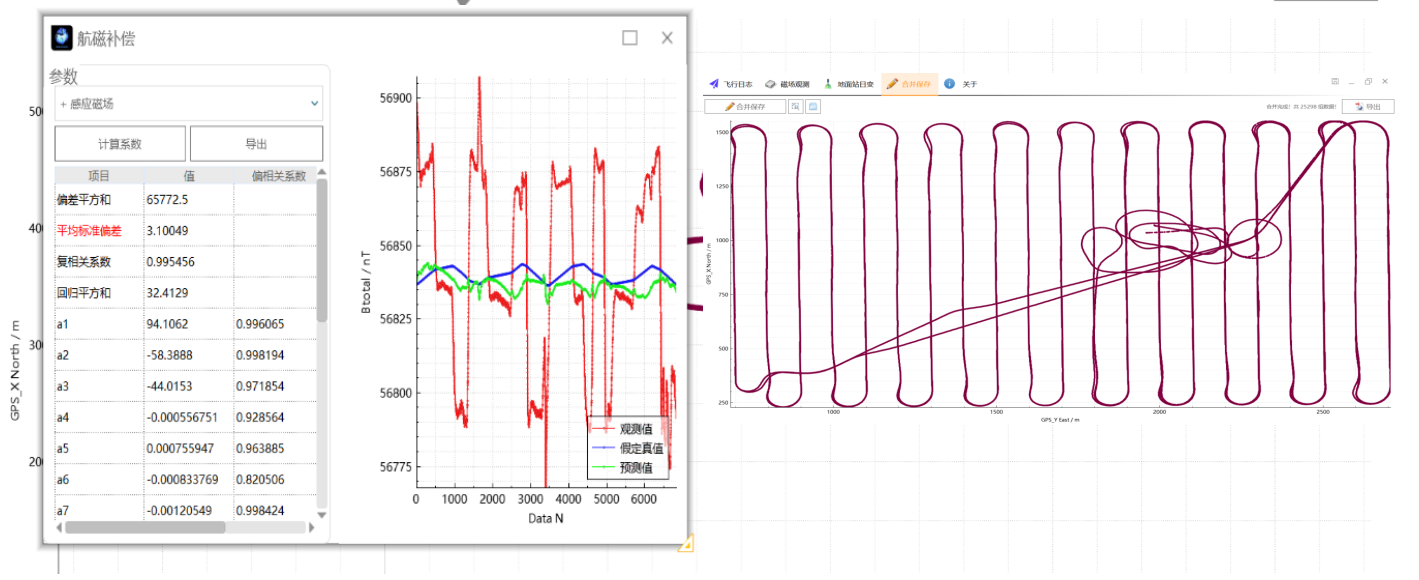Viewport: 1419px width, 580px height.
Task: Click the pencil icon on 合并保存 tab
Action: (x=892, y=84)
